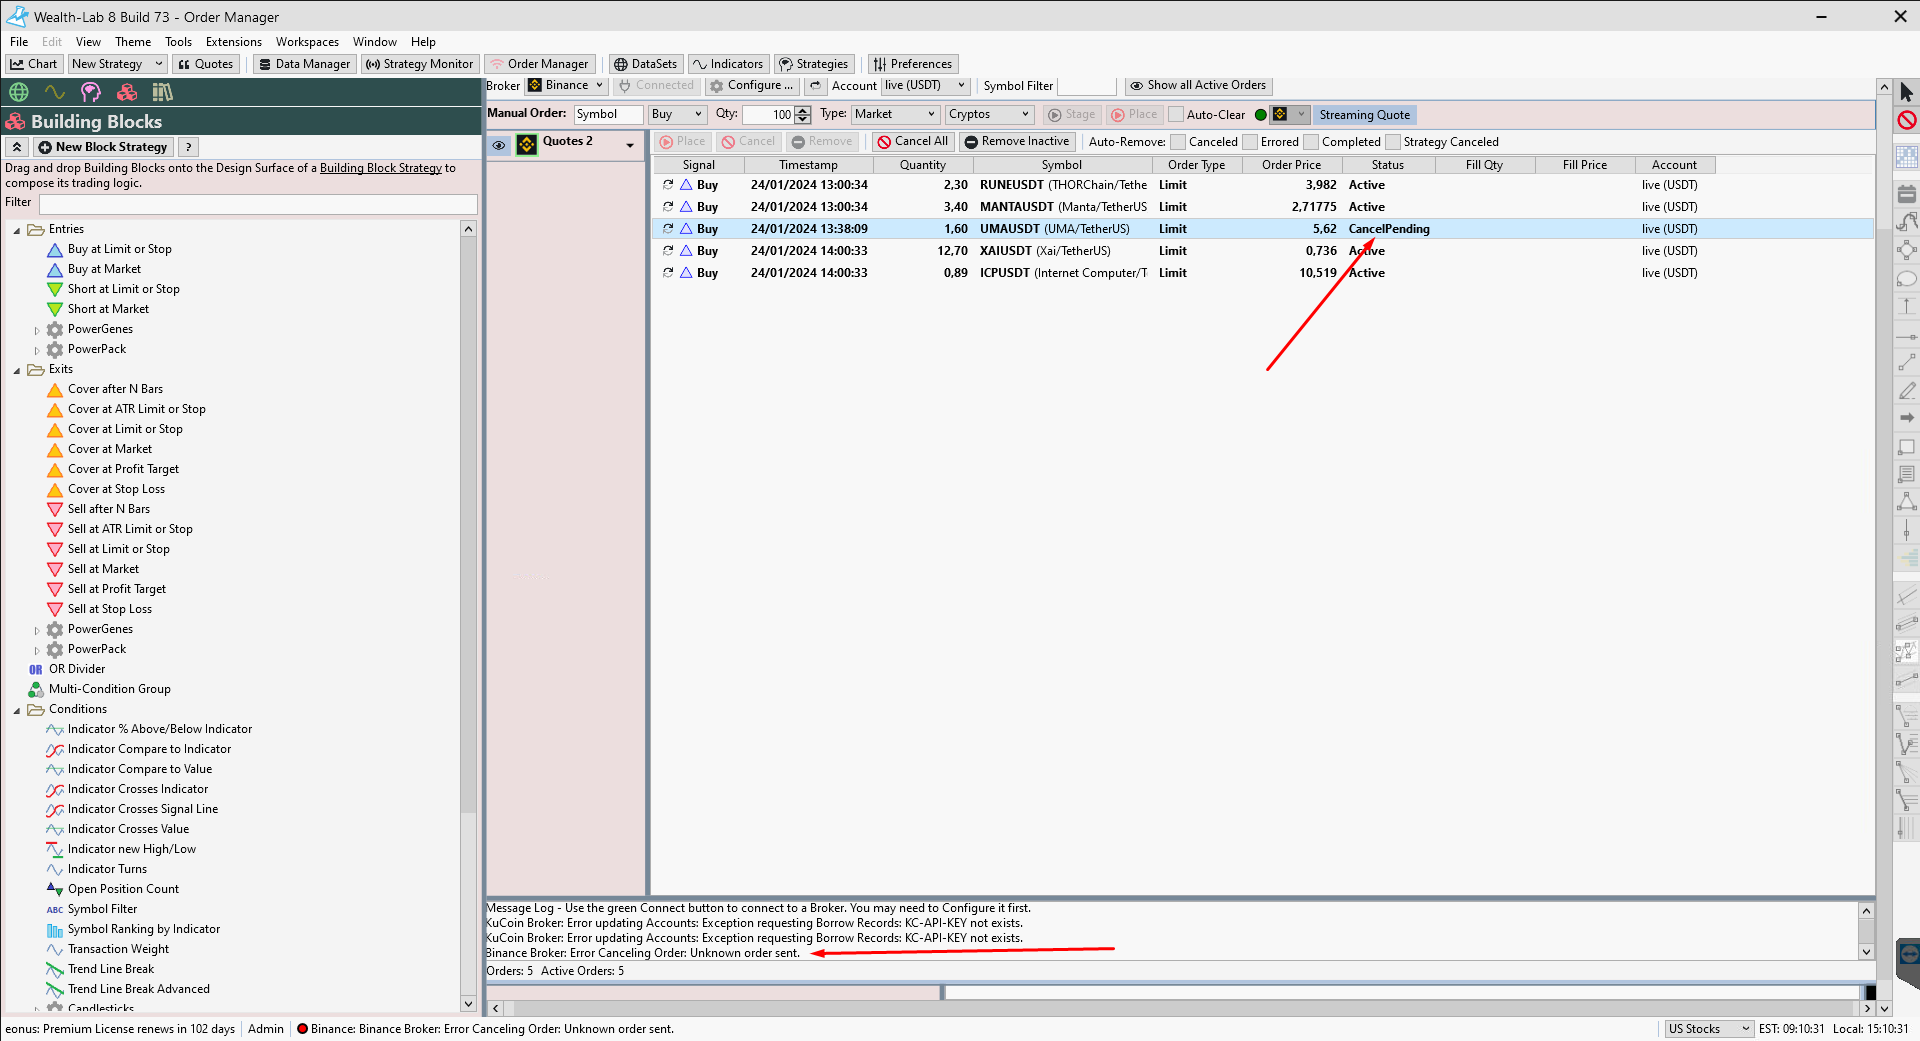The image size is (1920, 1041).
Task: Open the red building blocks sidebar tab
Action: (x=127, y=92)
